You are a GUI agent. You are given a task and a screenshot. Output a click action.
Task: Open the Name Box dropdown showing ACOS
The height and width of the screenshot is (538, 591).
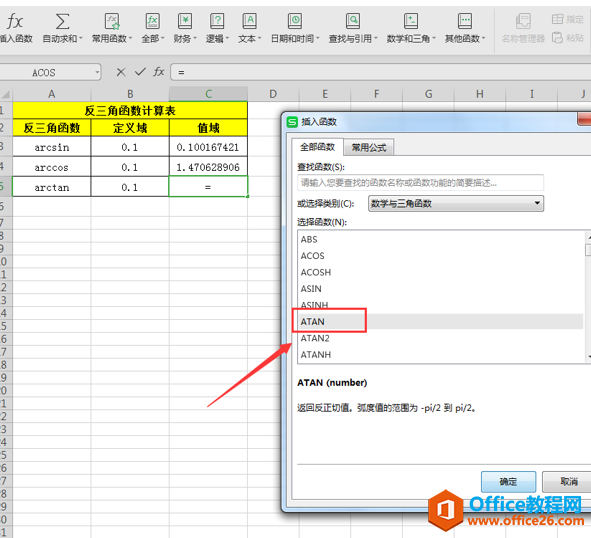click(x=97, y=72)
